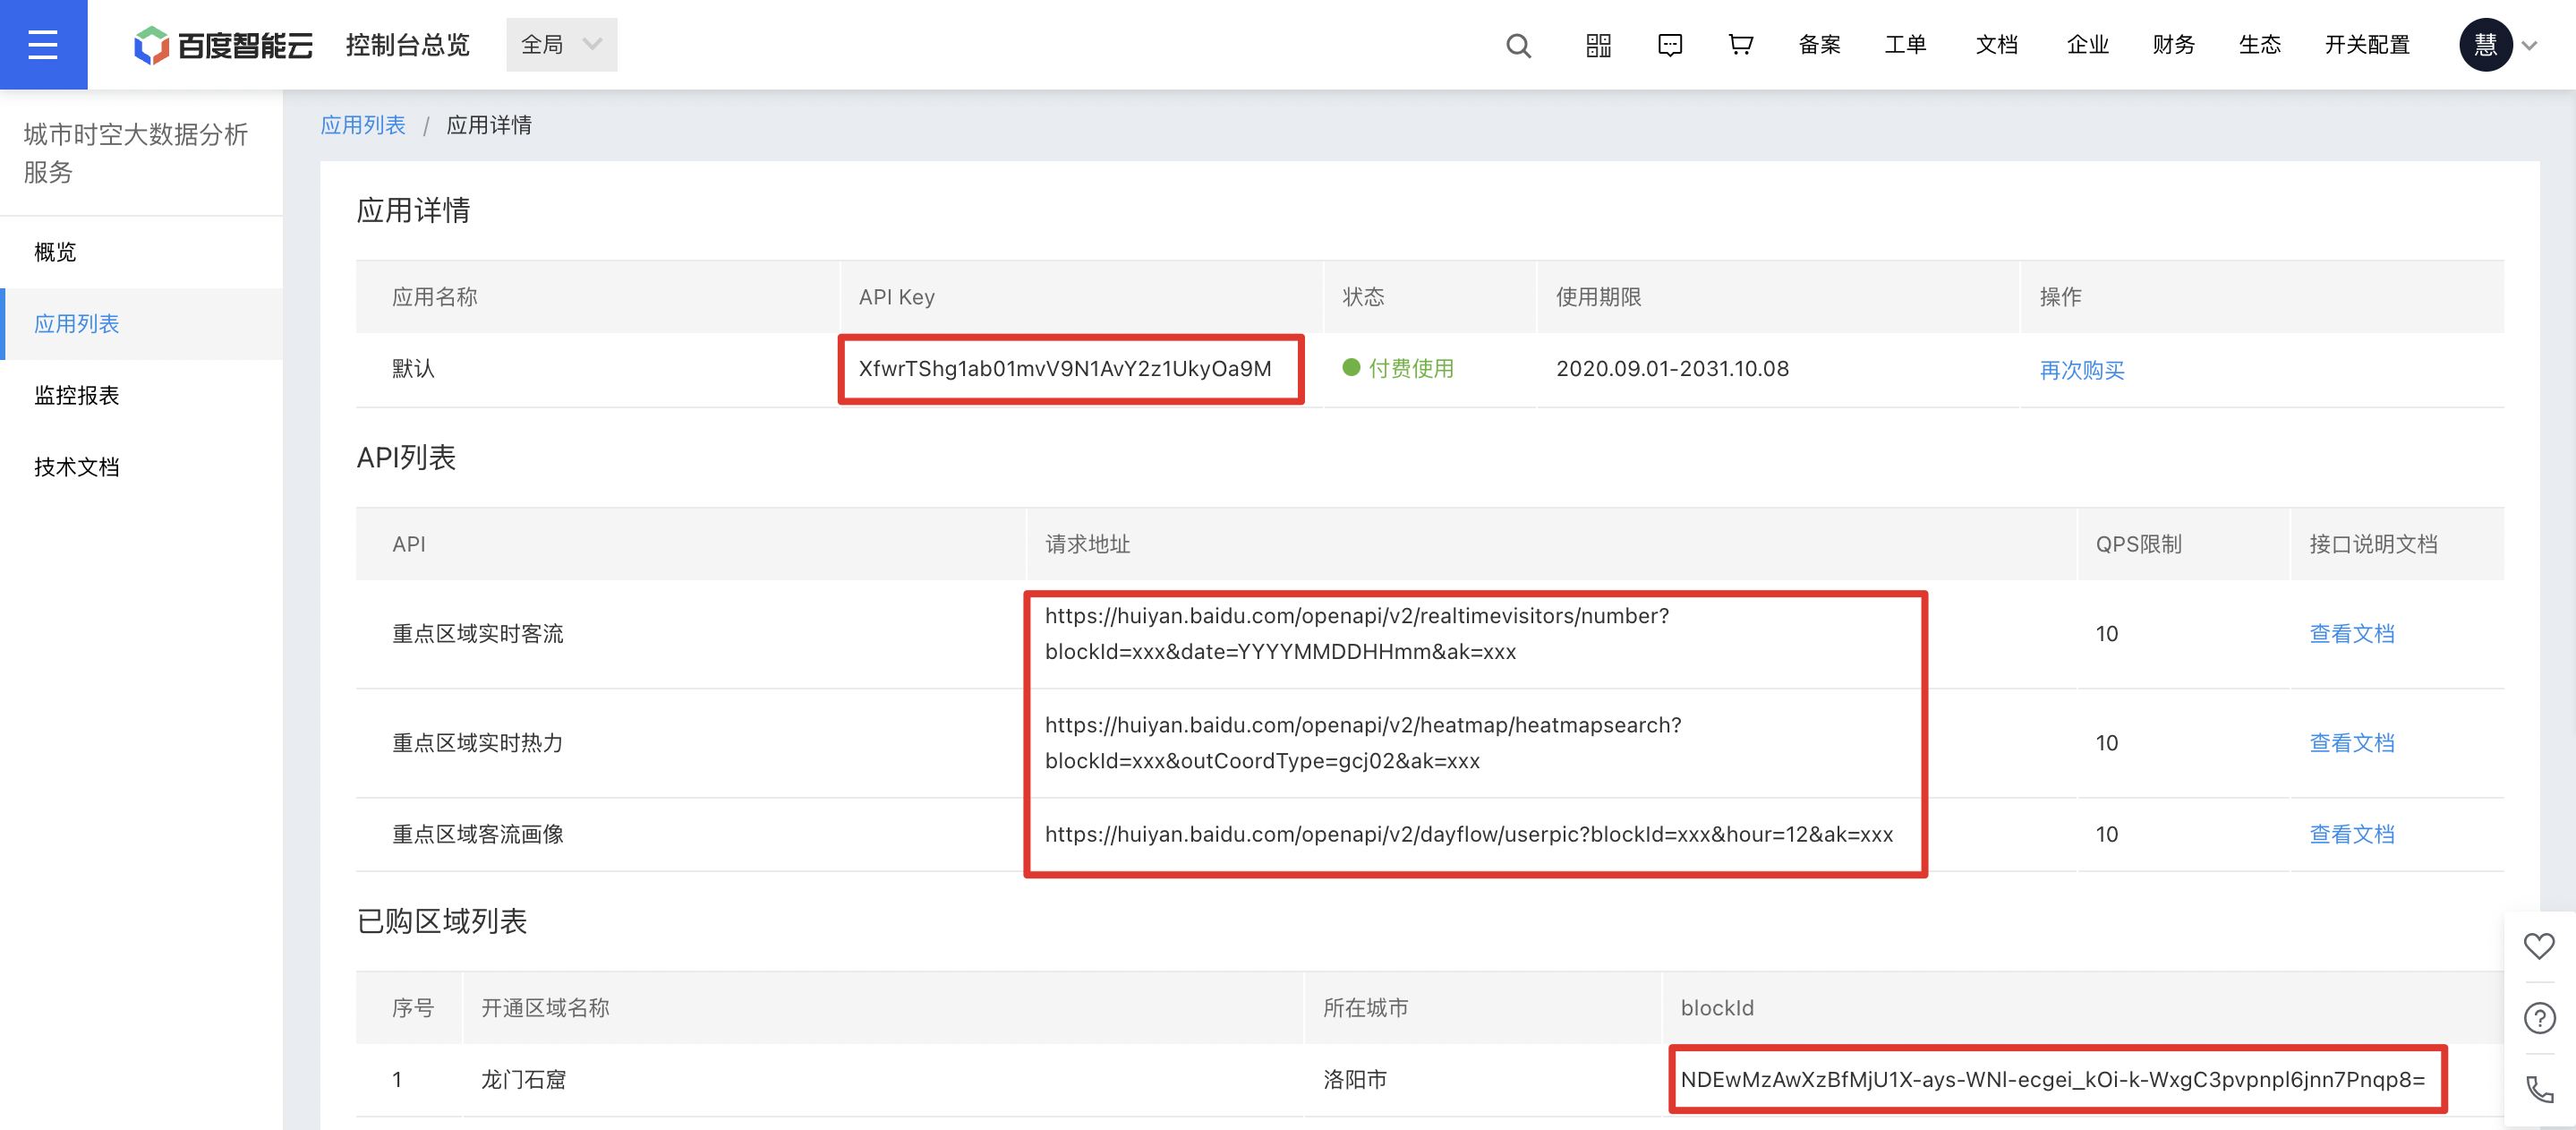Click the 使用期限 column header
This screenshot has width=2576, height=1130.
1598,297
